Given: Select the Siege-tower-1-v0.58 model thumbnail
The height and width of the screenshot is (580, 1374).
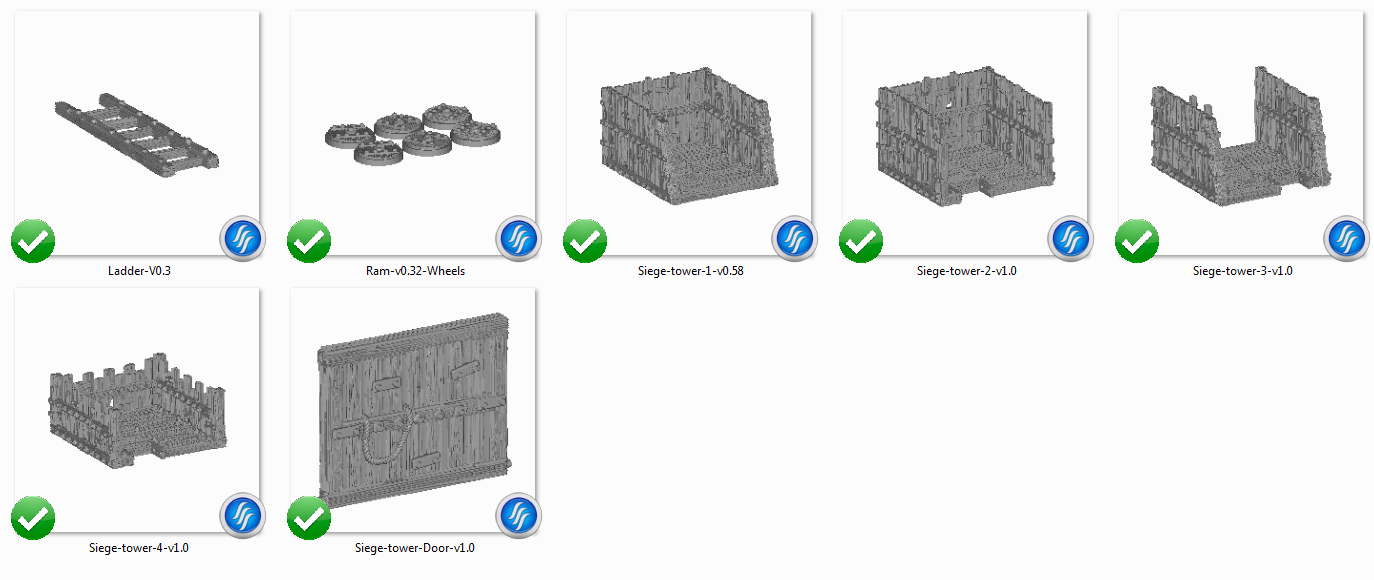Looking at the screenshot, I should [689, 134].
